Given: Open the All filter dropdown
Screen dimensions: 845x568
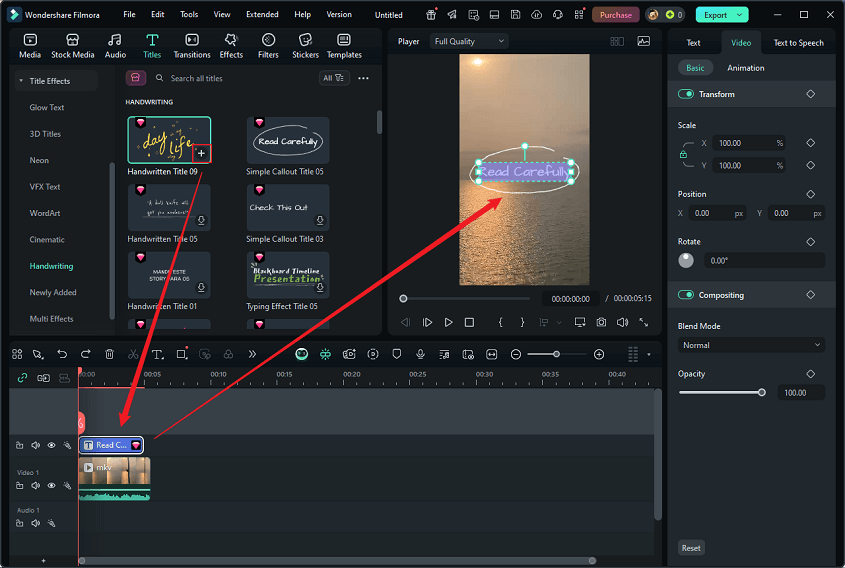Looking at the screenshot, I should click(334, 78).
